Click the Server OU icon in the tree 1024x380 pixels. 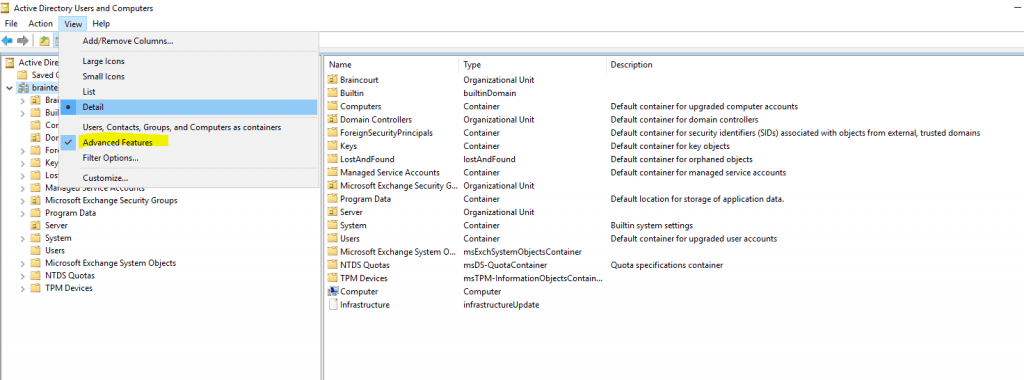[x=35, y=225]
